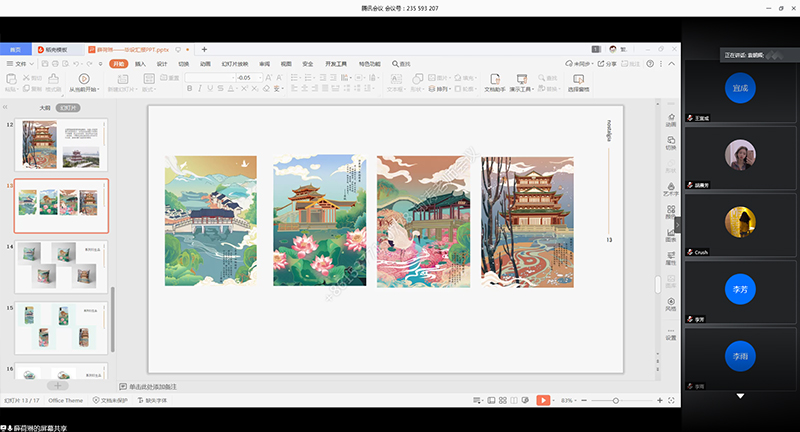Open the 动画 animation side panel icon
Screen dimensions: 800x432
pyautogui.click(x=670, y=119)
